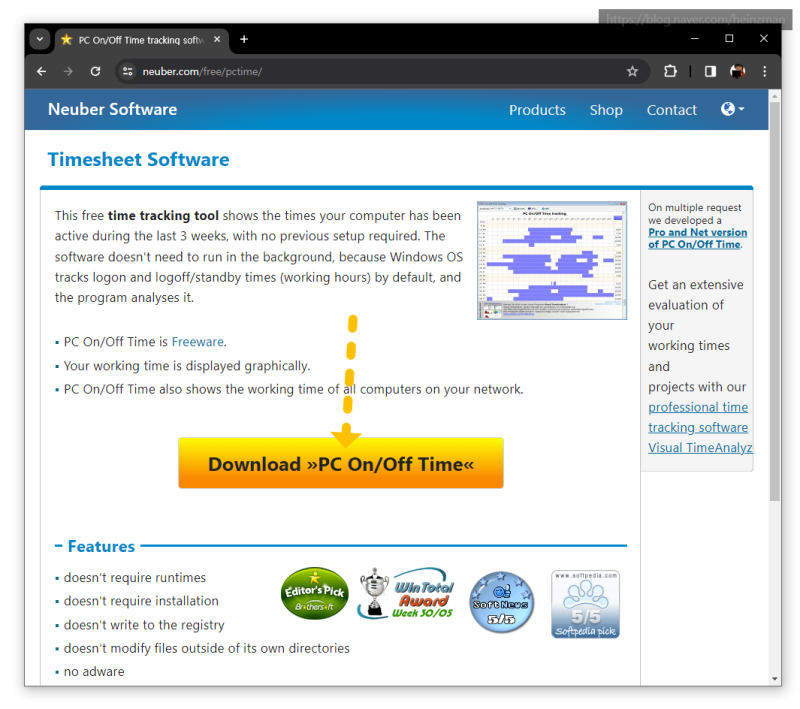Click the scrollbar down arrow
This screenshot has height=709, width=800.
pos(775,679)
